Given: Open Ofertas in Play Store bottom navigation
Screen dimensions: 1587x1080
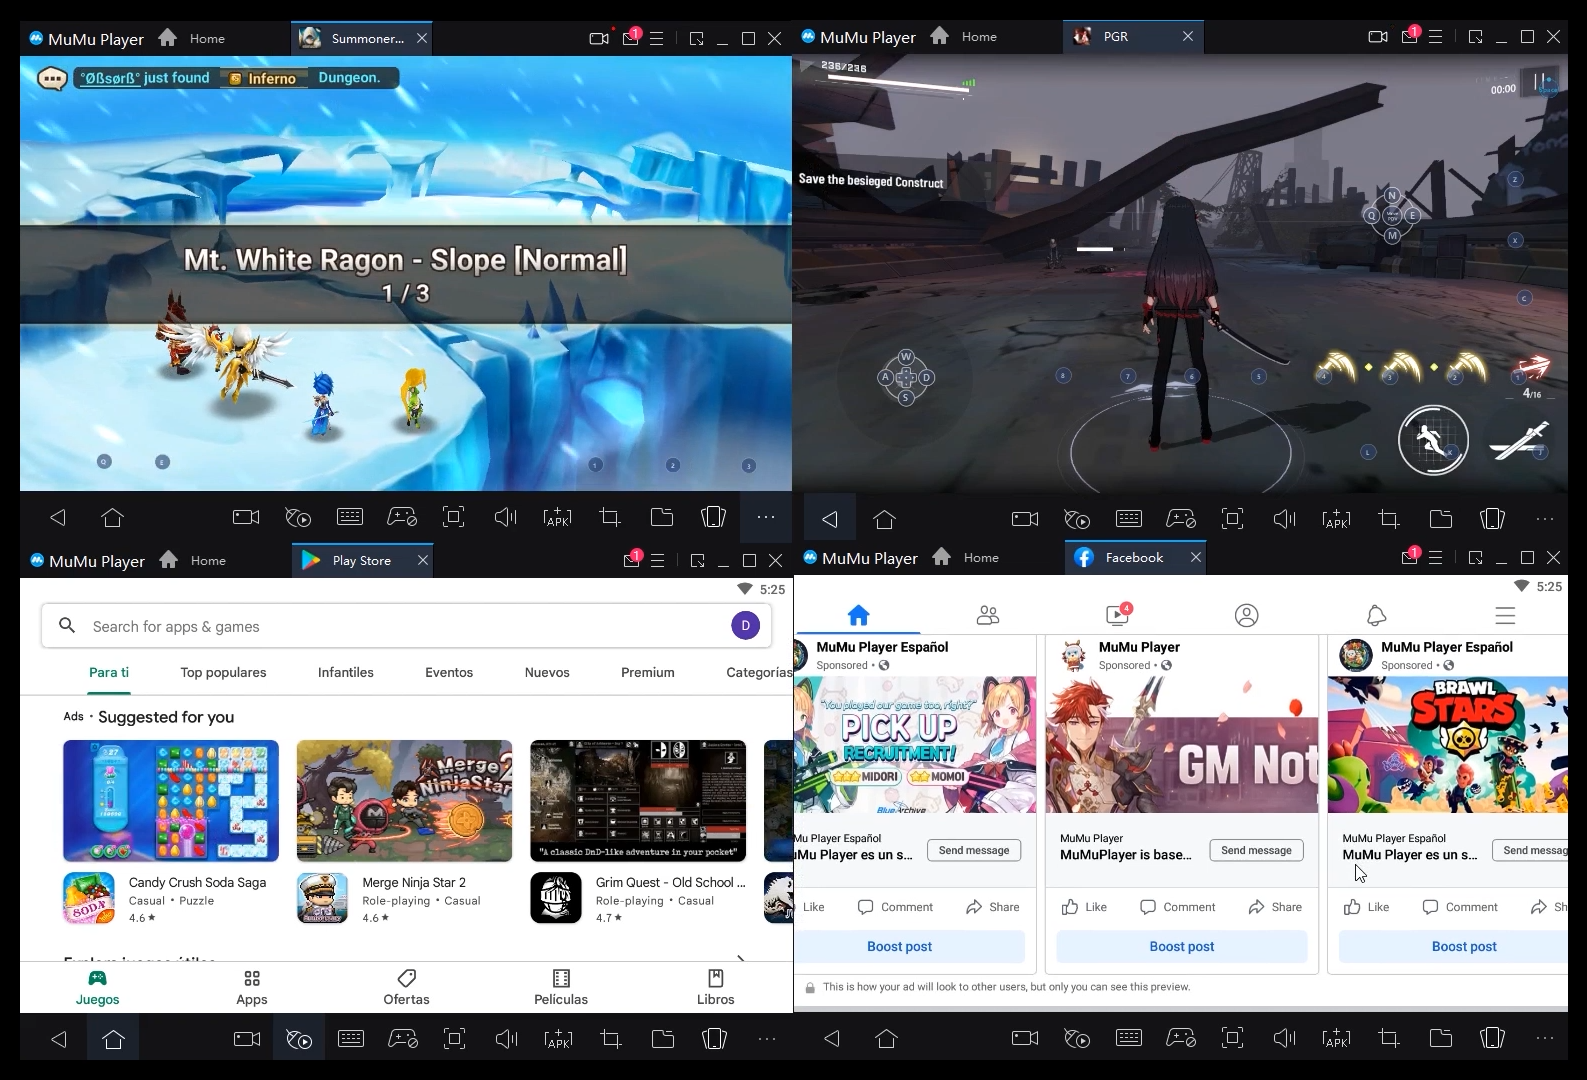Looking at the screenshot, I should pos(406,987).
